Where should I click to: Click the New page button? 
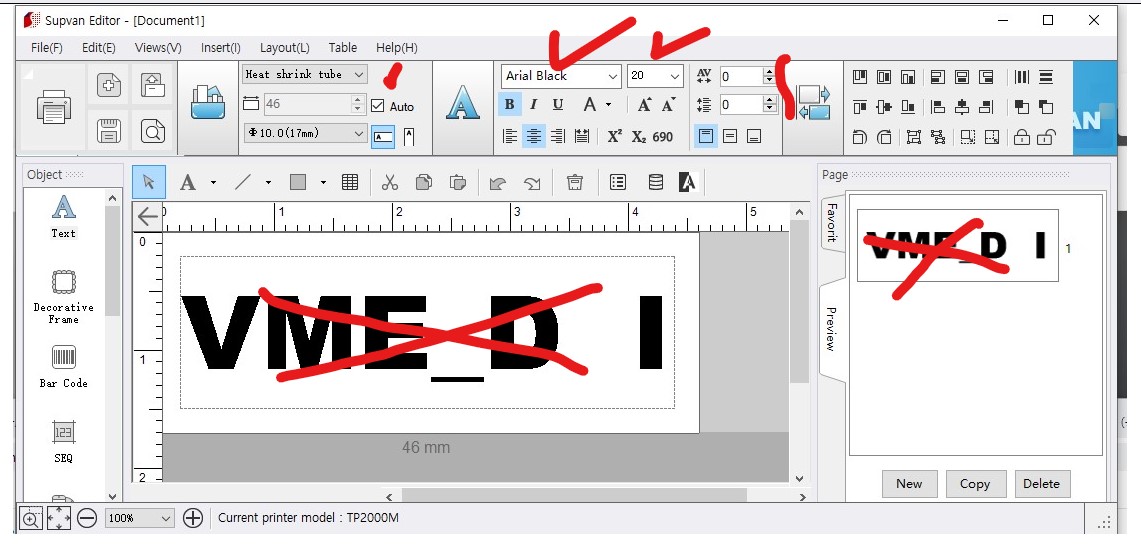(x=909, y=483)
